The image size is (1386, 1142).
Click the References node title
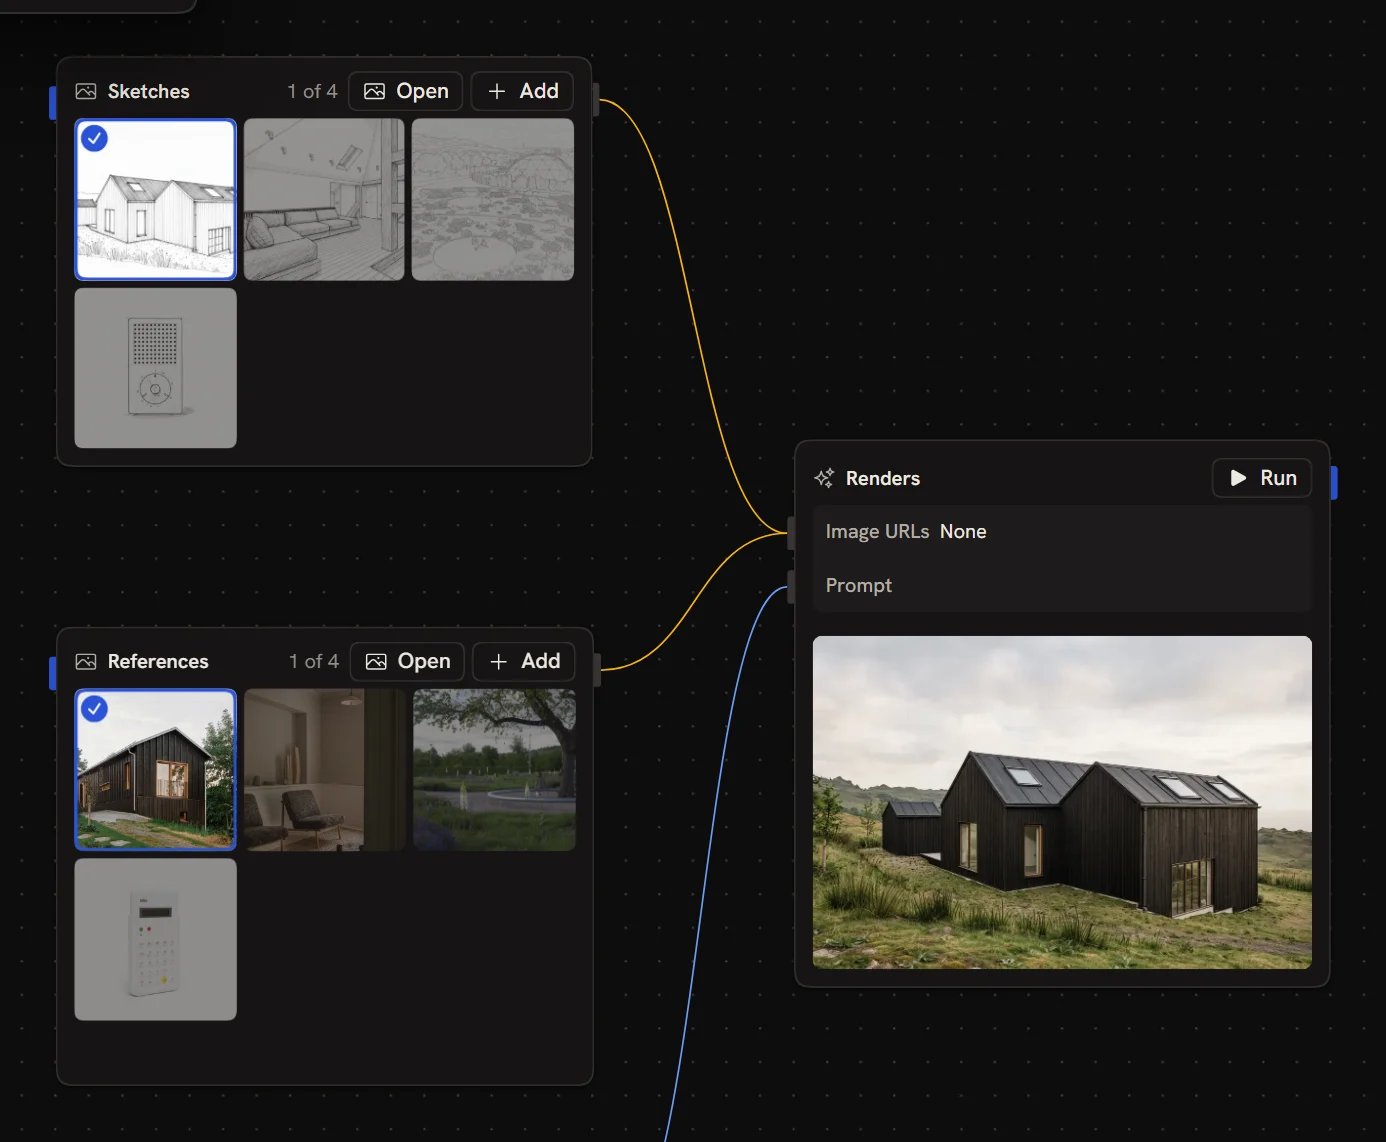tap(158, 661)
